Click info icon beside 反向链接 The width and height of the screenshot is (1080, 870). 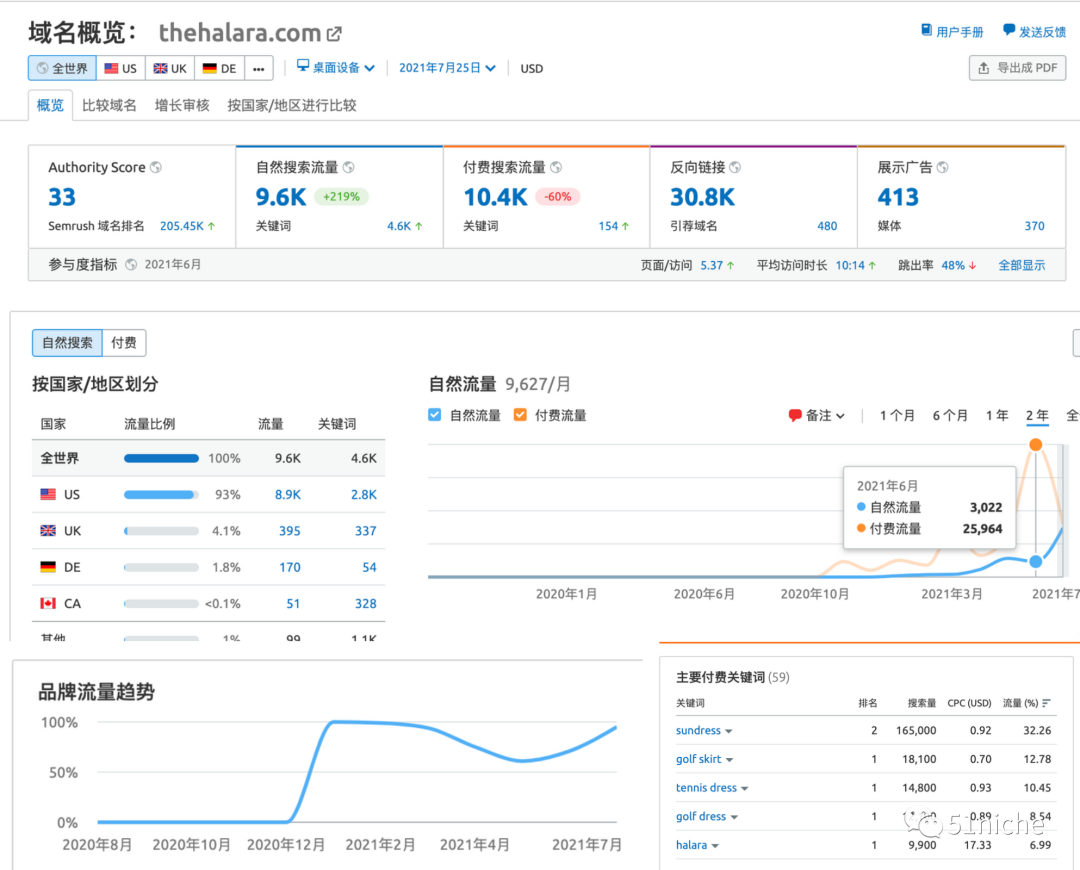(x=735, y=167)
